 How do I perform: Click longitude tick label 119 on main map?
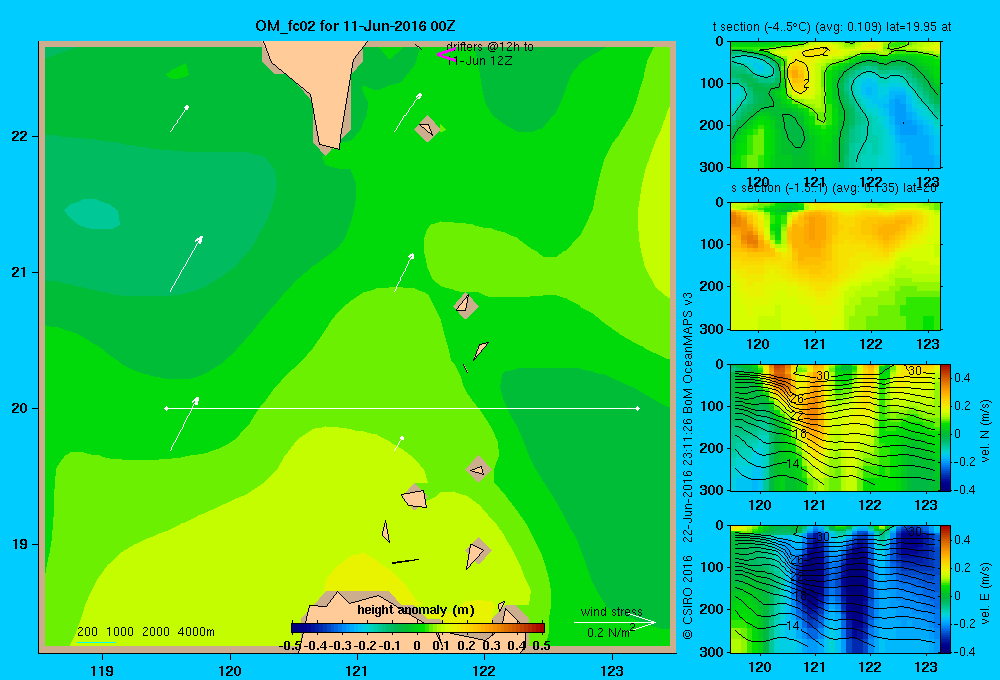pos(102,670)
